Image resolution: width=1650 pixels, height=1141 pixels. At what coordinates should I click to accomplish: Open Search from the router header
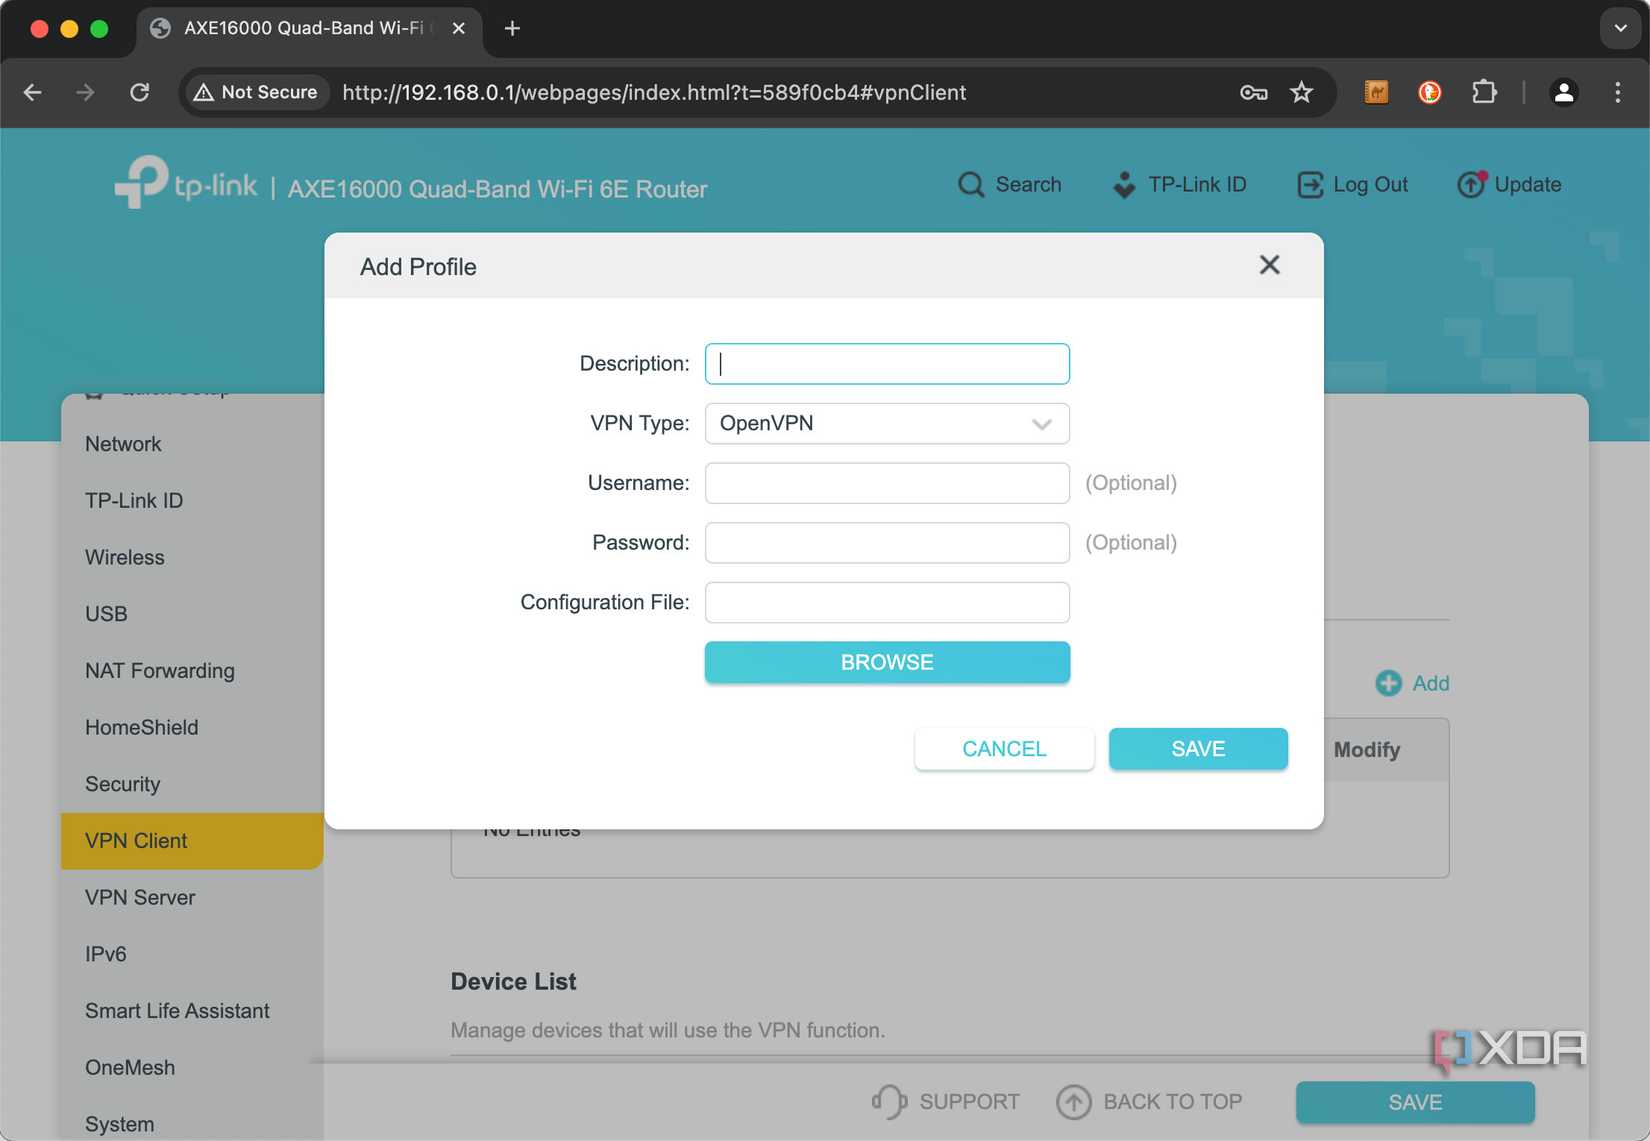click(x=1009, y=184)
